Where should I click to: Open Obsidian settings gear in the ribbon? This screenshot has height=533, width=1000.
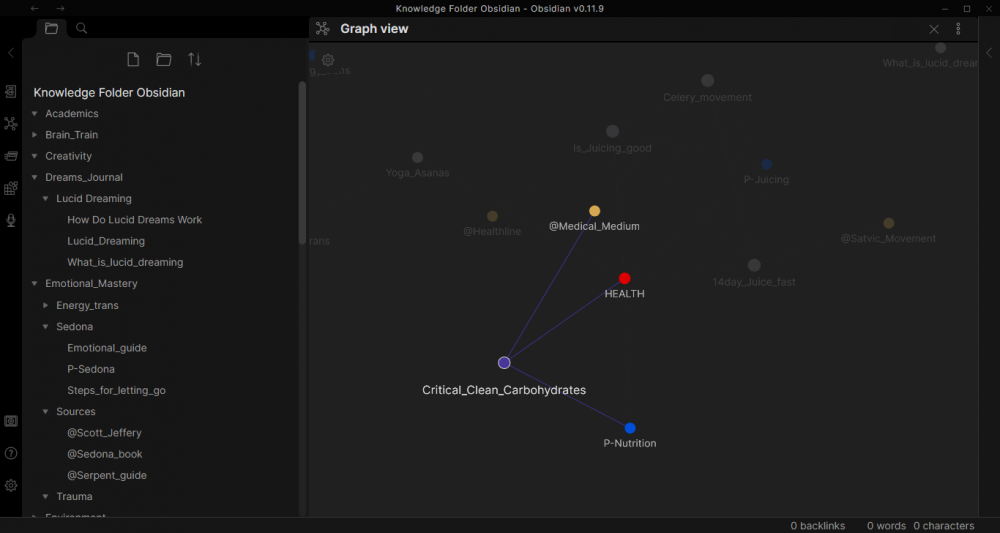[11, 486]
